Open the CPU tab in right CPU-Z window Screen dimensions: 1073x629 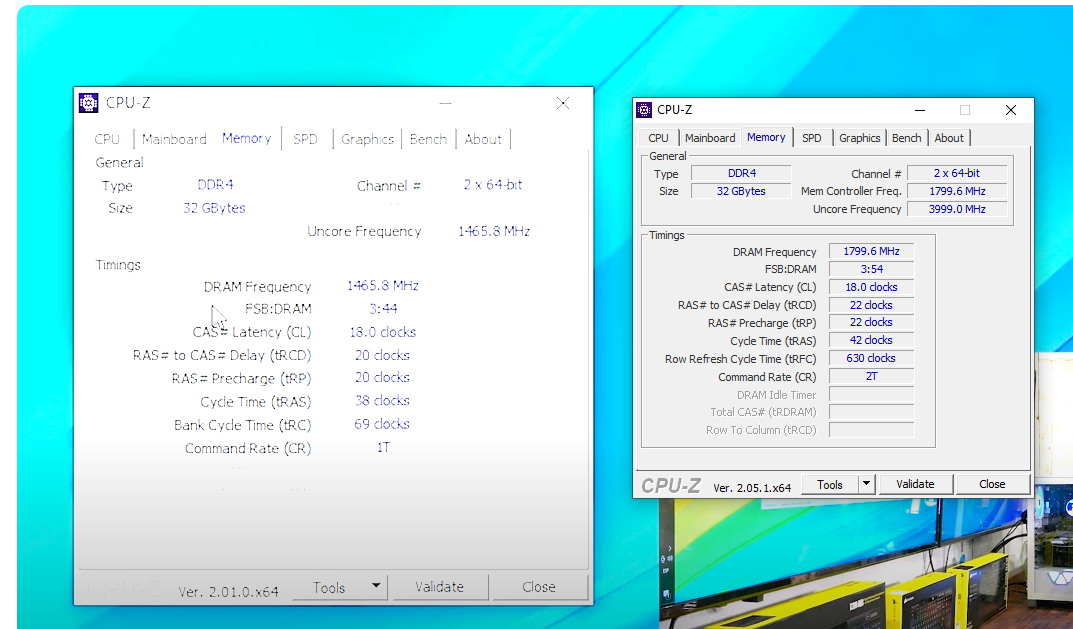coord(658,138)
